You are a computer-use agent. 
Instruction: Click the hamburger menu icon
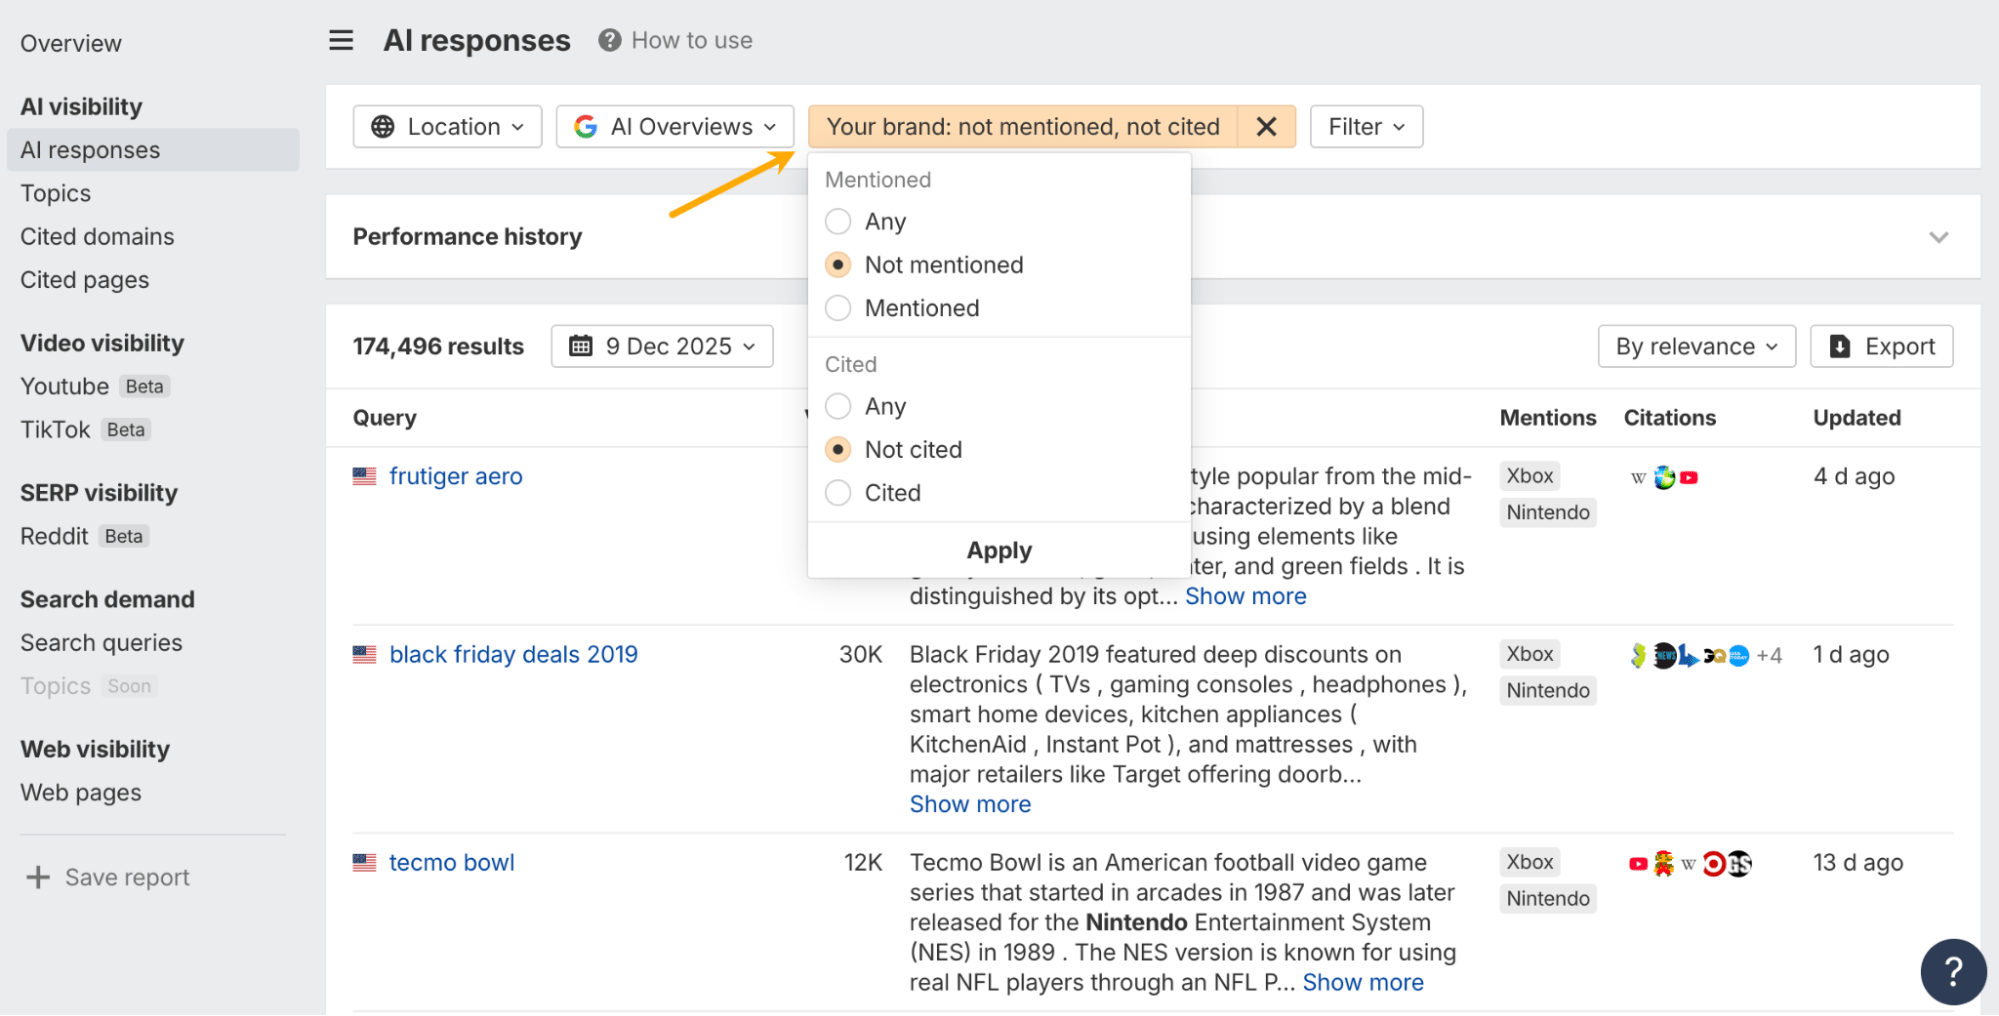pos(341,40)
